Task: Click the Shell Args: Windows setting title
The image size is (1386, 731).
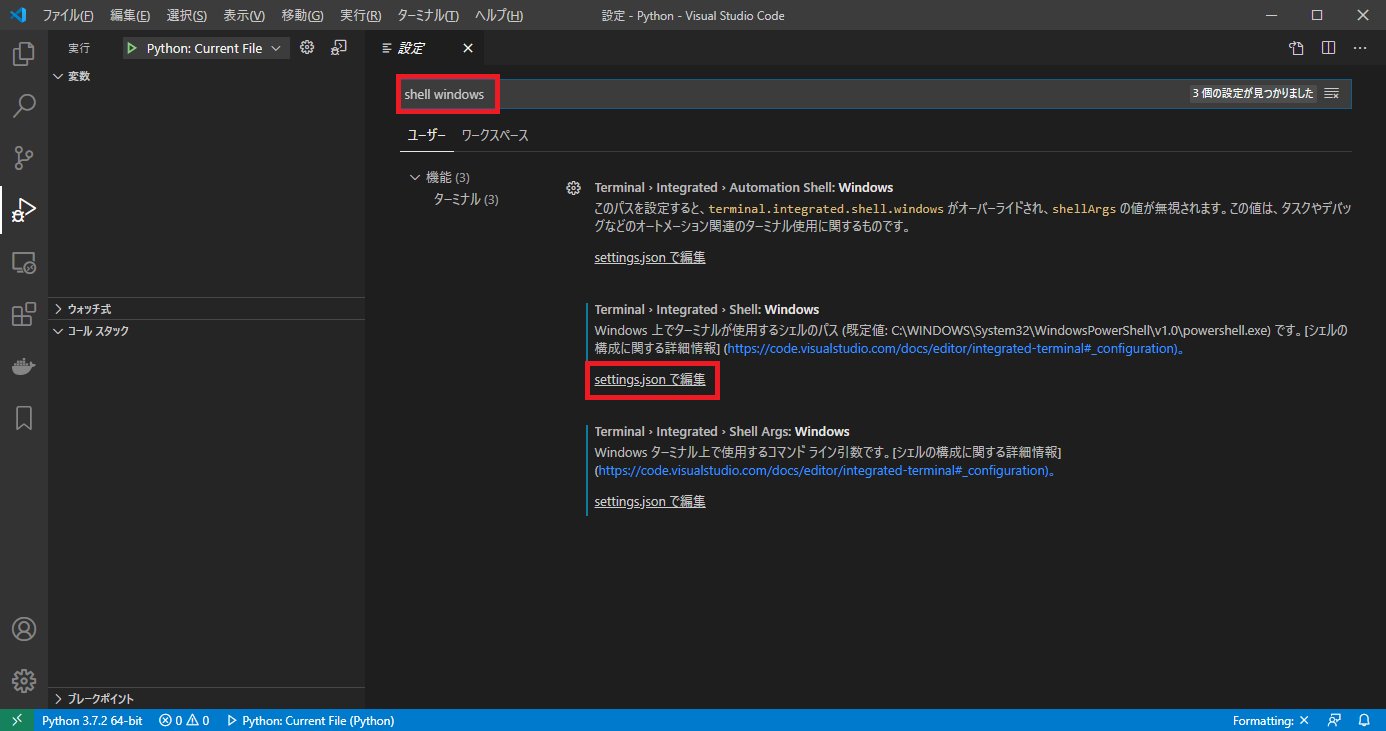Action: pos(722,431)
